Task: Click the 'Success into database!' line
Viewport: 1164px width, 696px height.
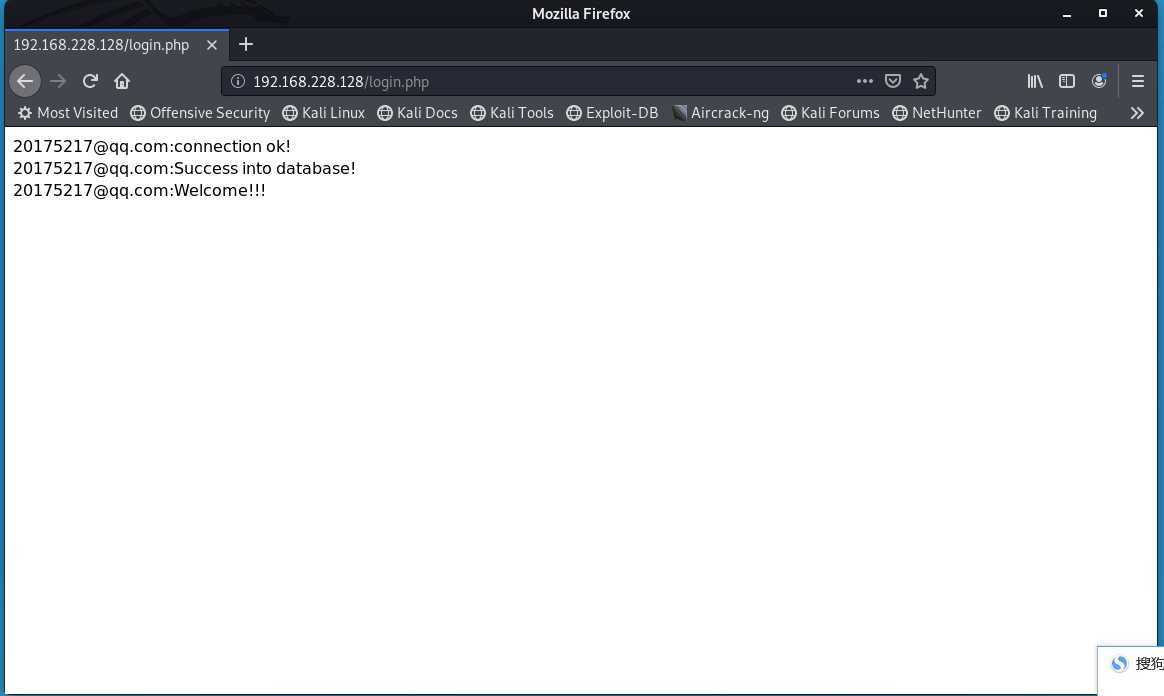Action: click(x=184, y=168)
